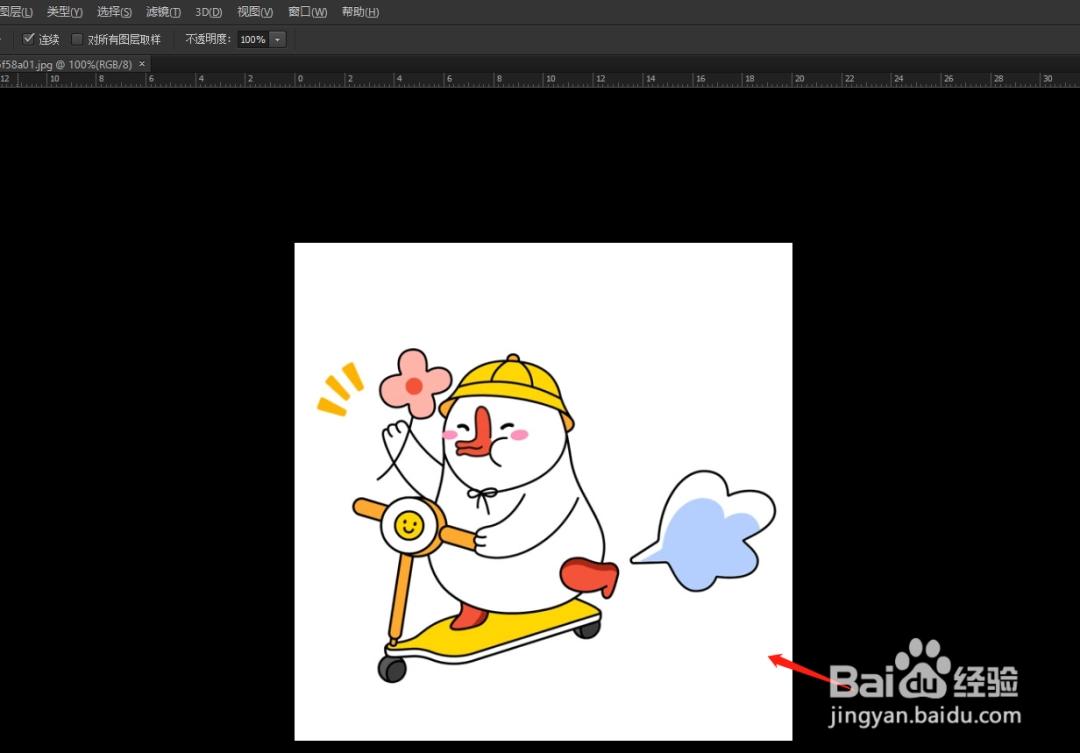Select the f58a01.jpg document tab
The width and height of the screenshot is (1080, 753).
click(66, 64)
